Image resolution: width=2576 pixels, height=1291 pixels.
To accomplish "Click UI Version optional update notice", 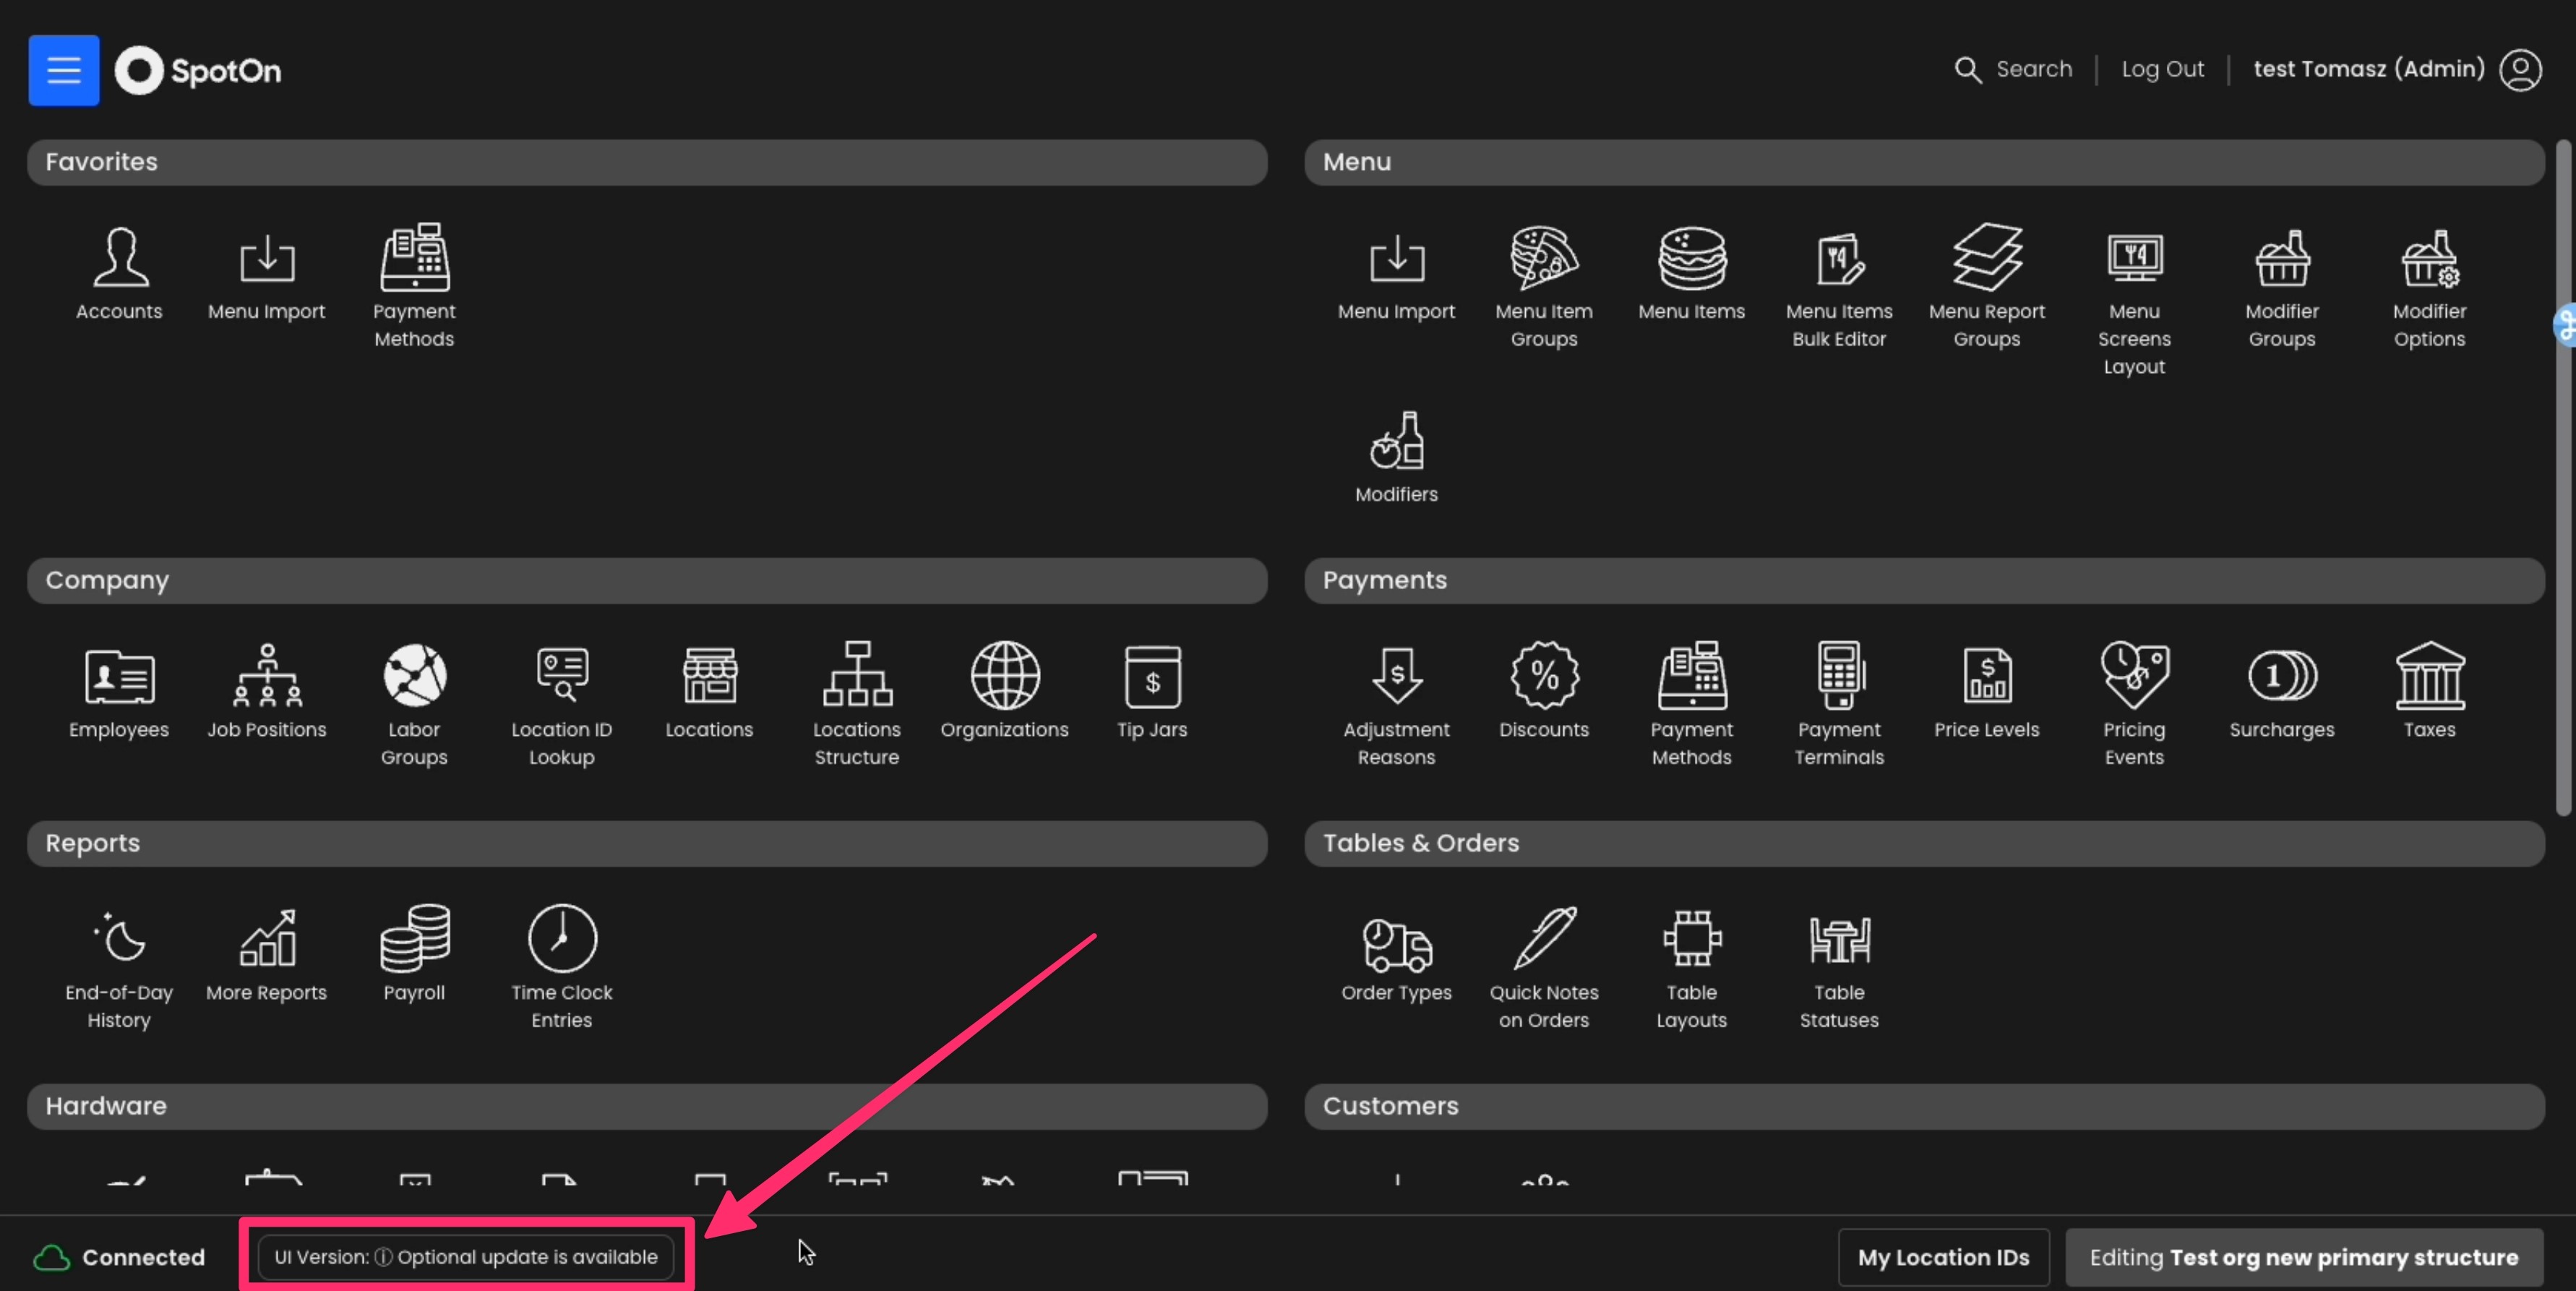I will click(x=466, y=1256).
